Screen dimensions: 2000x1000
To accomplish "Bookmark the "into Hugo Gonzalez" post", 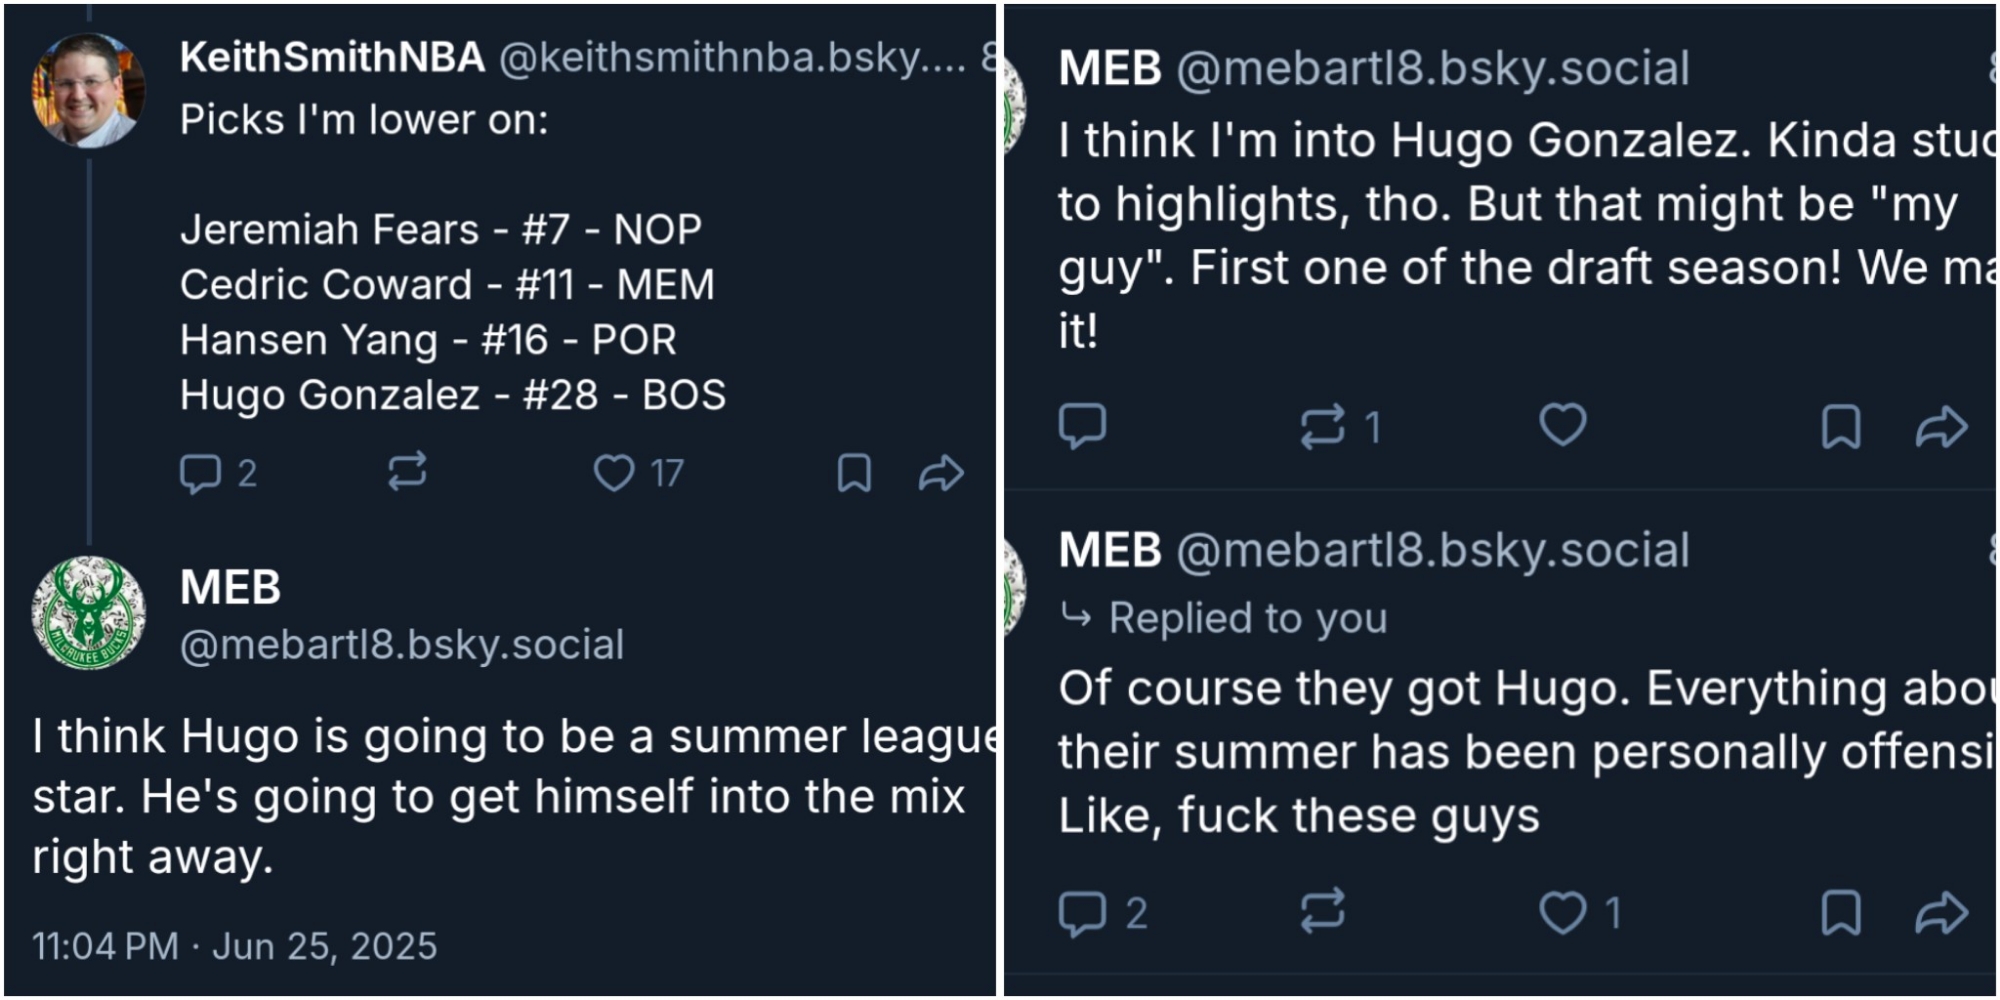I will tap(1840, 427).
